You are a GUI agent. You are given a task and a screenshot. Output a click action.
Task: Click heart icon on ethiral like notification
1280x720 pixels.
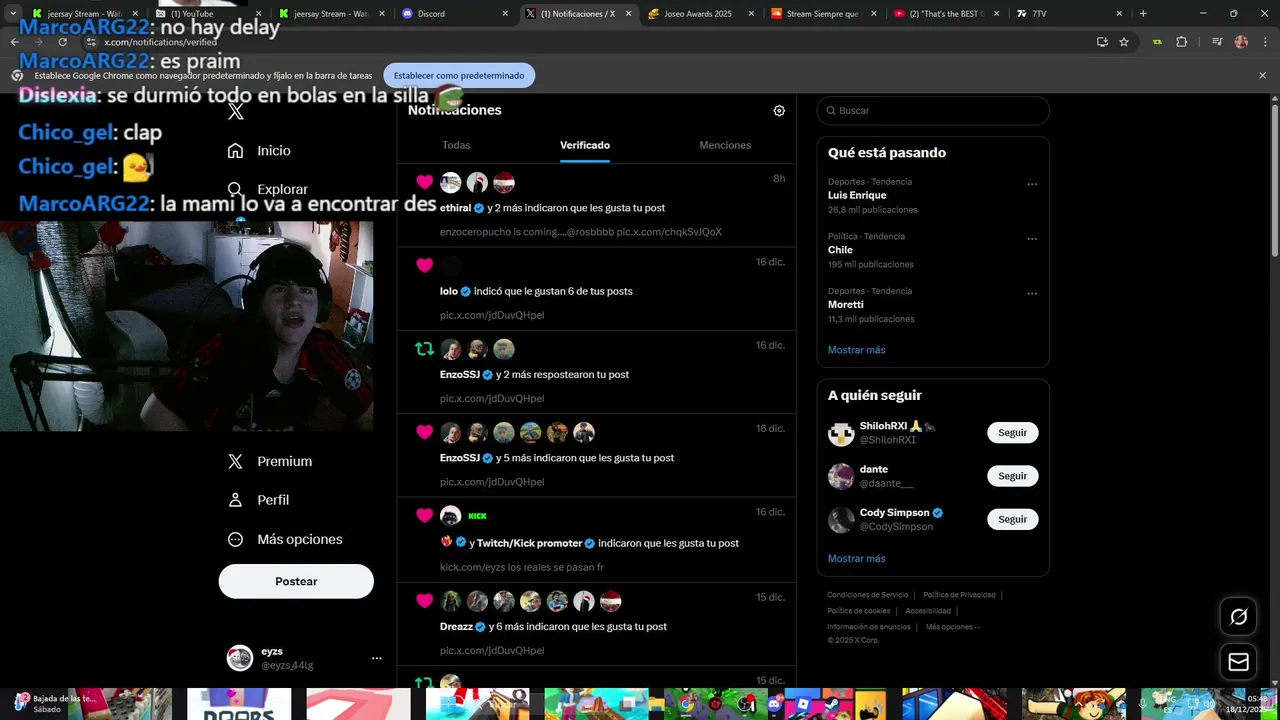pos(425,182)
